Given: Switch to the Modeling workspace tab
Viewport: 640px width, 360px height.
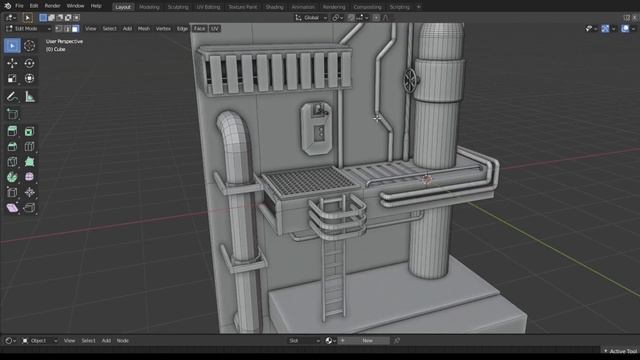Looking at the screenshot, I should point(149,7).
